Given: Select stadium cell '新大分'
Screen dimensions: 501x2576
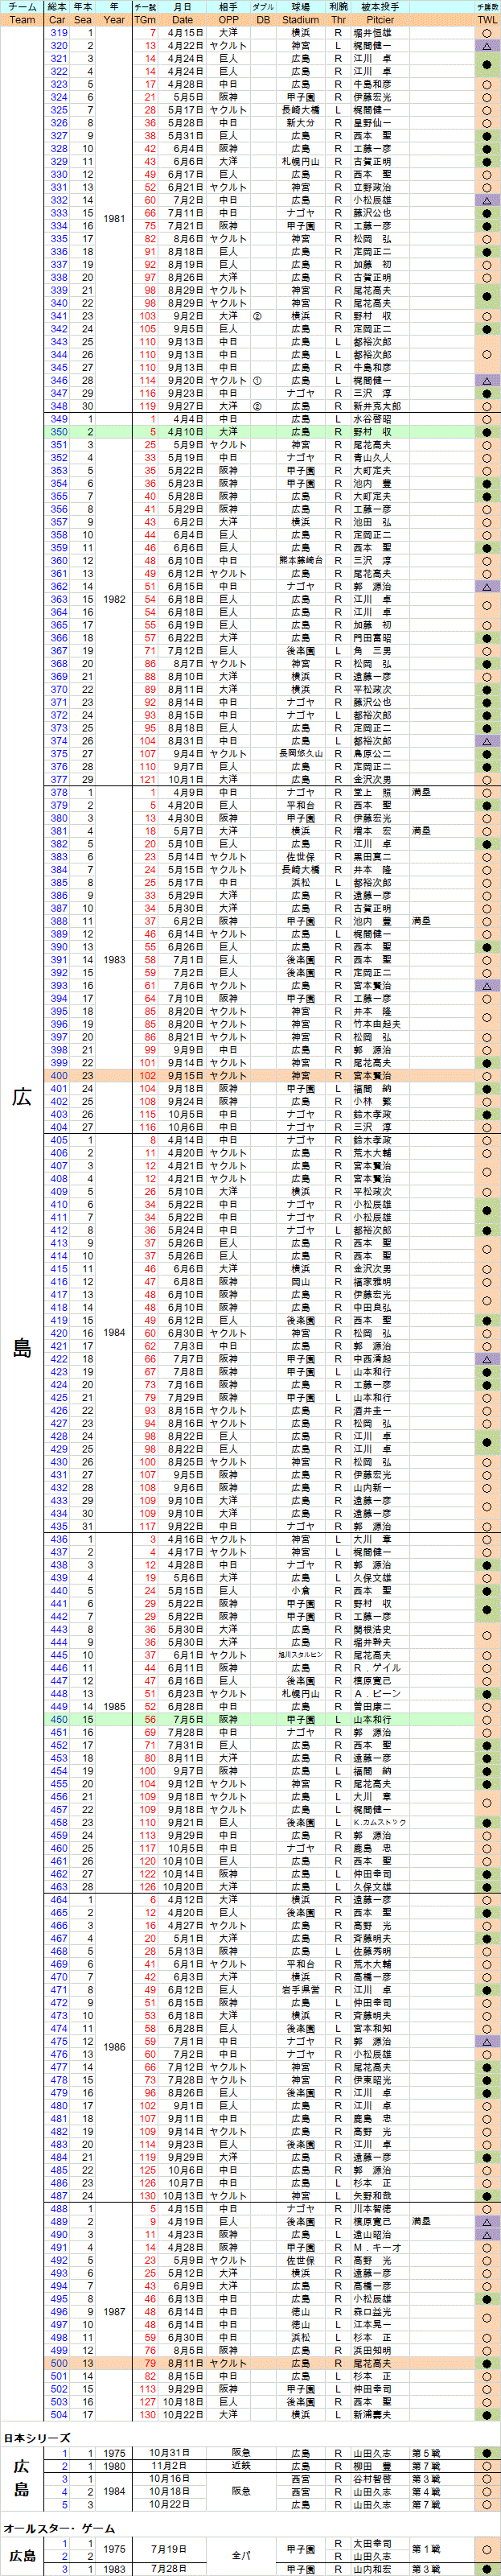Looking at the screenshot, I should tap(300, 123).
